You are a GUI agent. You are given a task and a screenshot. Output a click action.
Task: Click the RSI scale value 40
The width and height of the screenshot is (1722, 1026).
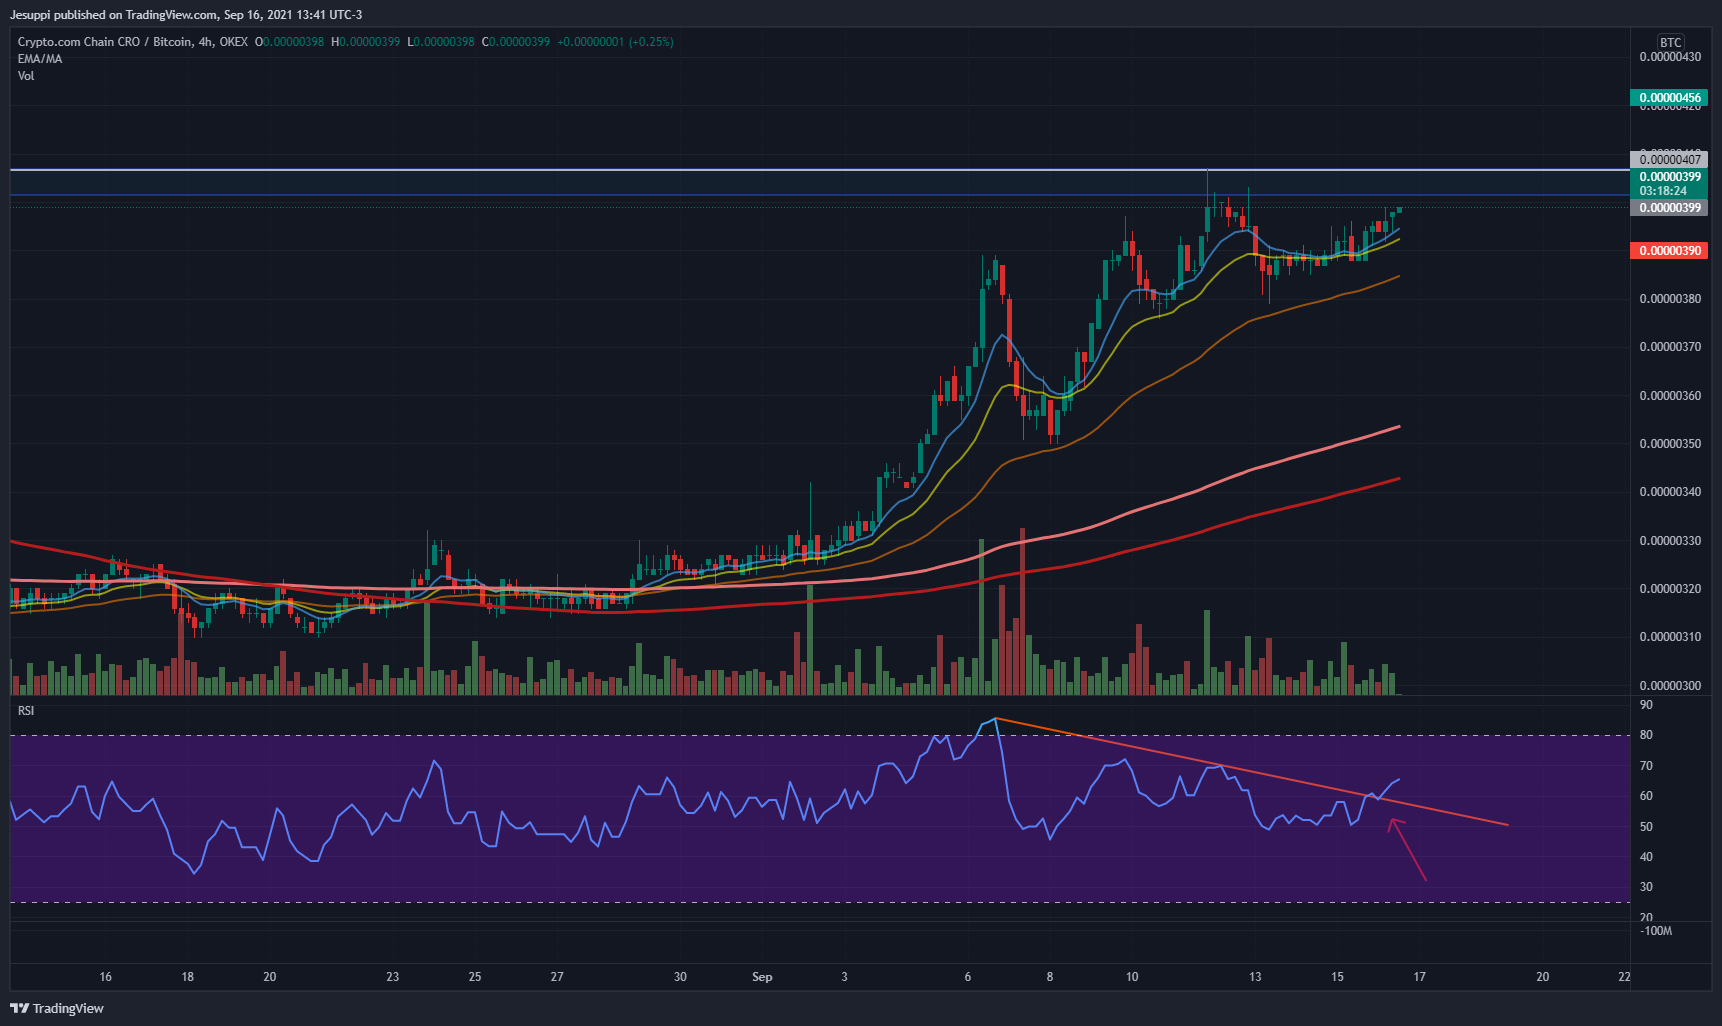[1646, 857]
